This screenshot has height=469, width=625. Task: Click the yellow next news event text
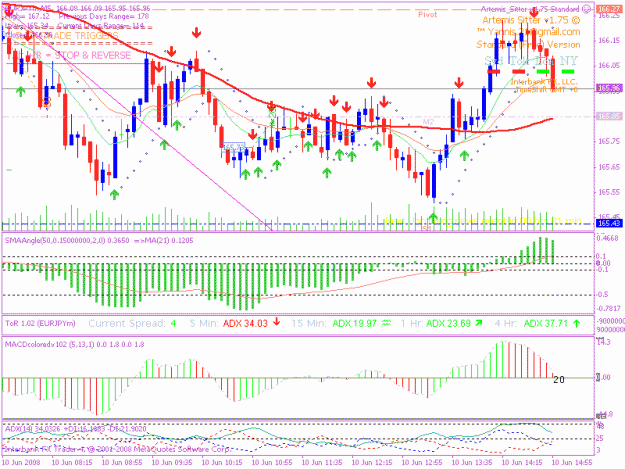pos(483,221)
